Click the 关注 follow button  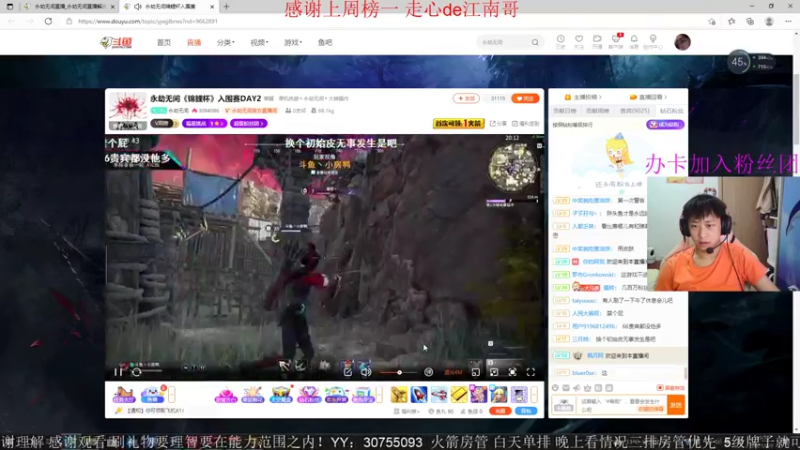pos(525,98)
